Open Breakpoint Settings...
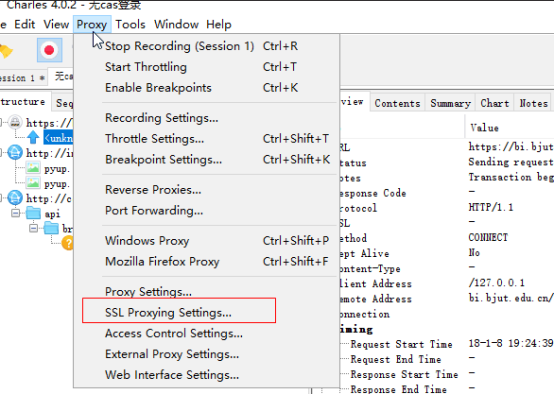Image resolution: width=554 pixels, height=394 pixels. pos(206,159)
